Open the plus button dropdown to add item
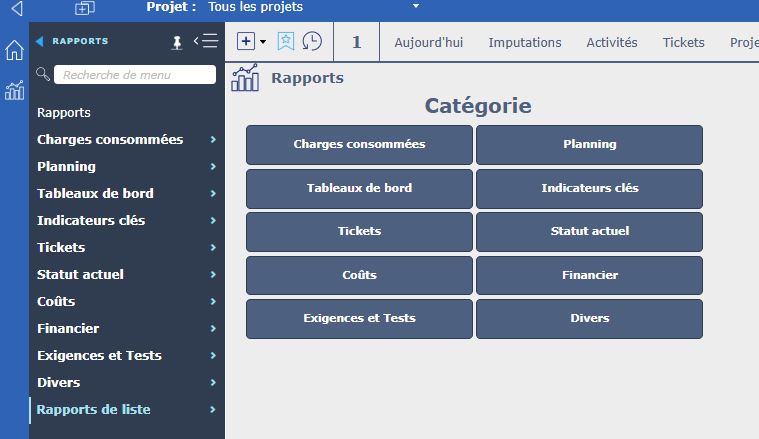 click(251, 41)
